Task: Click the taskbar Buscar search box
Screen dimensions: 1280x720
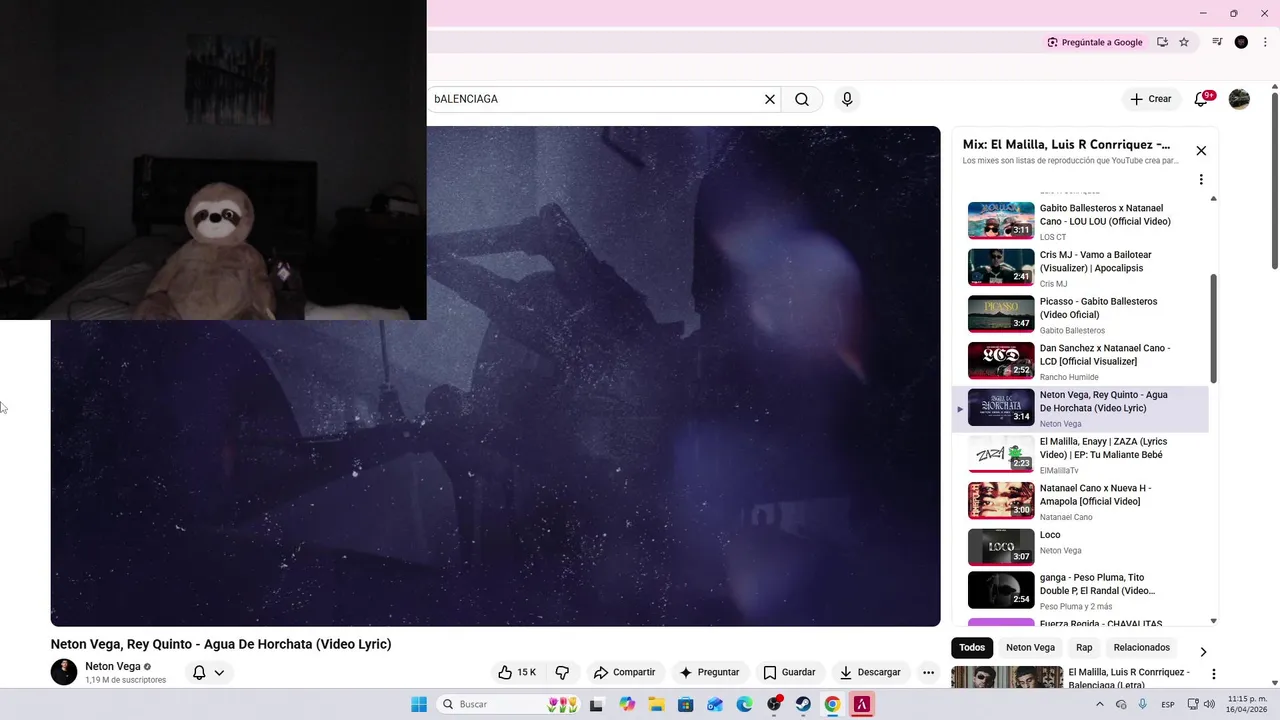Action: tap(508, 704)
